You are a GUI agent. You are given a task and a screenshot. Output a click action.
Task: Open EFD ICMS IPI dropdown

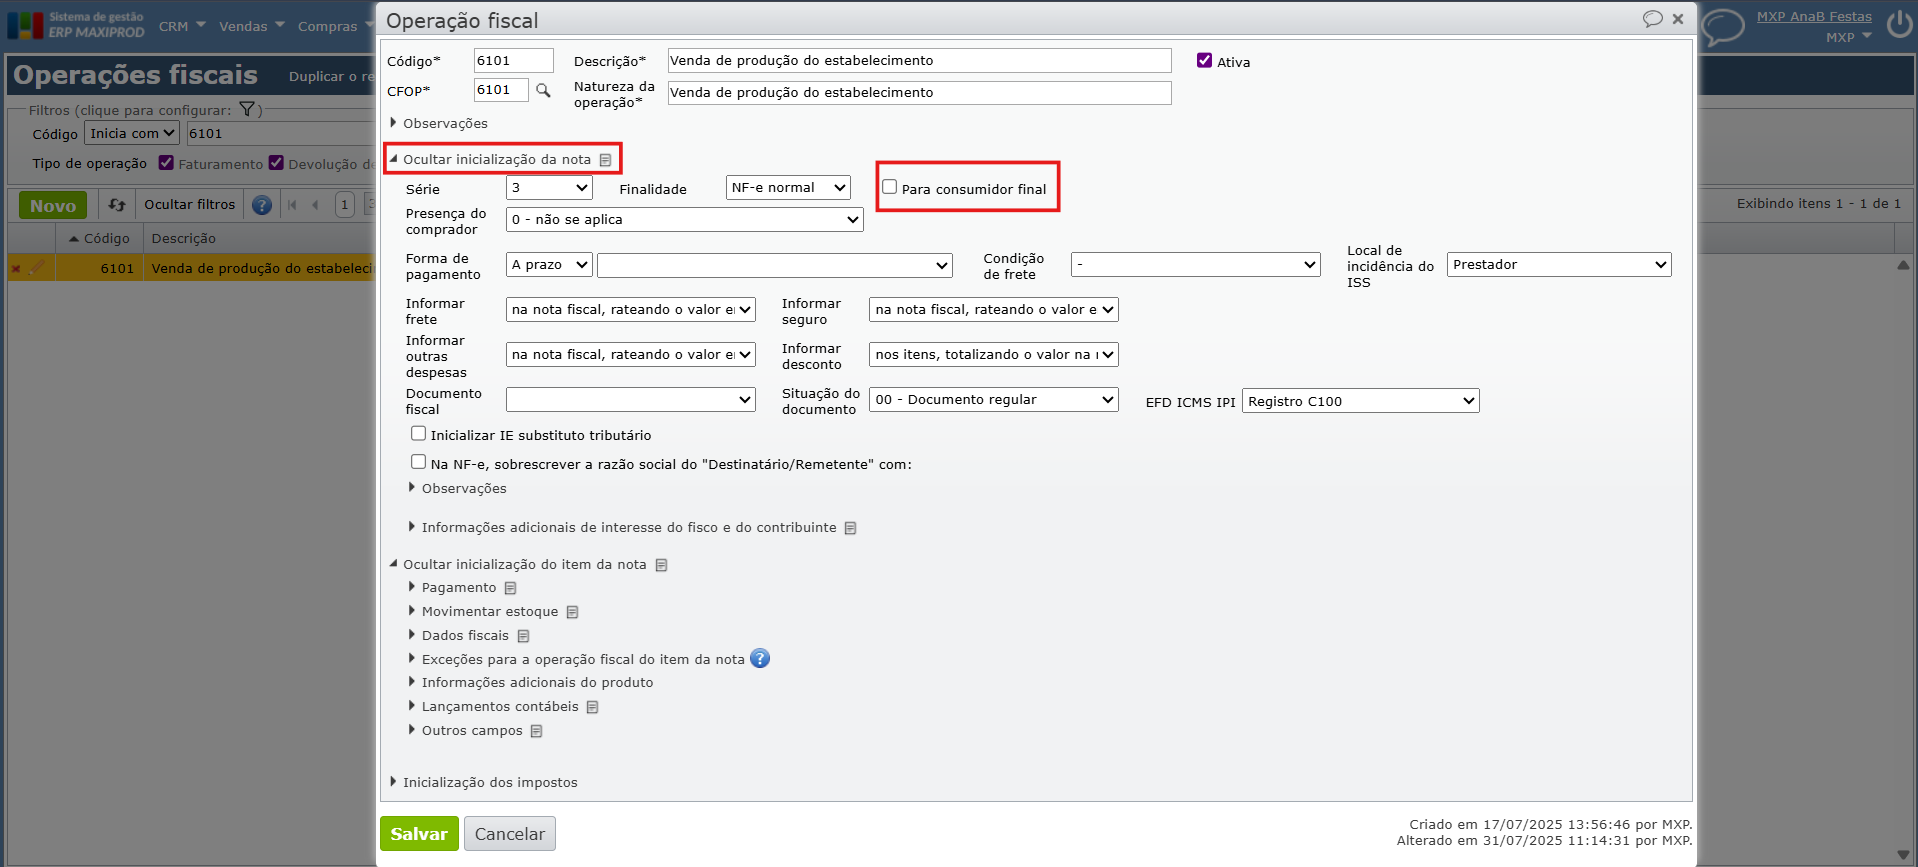pos(1360,401)
